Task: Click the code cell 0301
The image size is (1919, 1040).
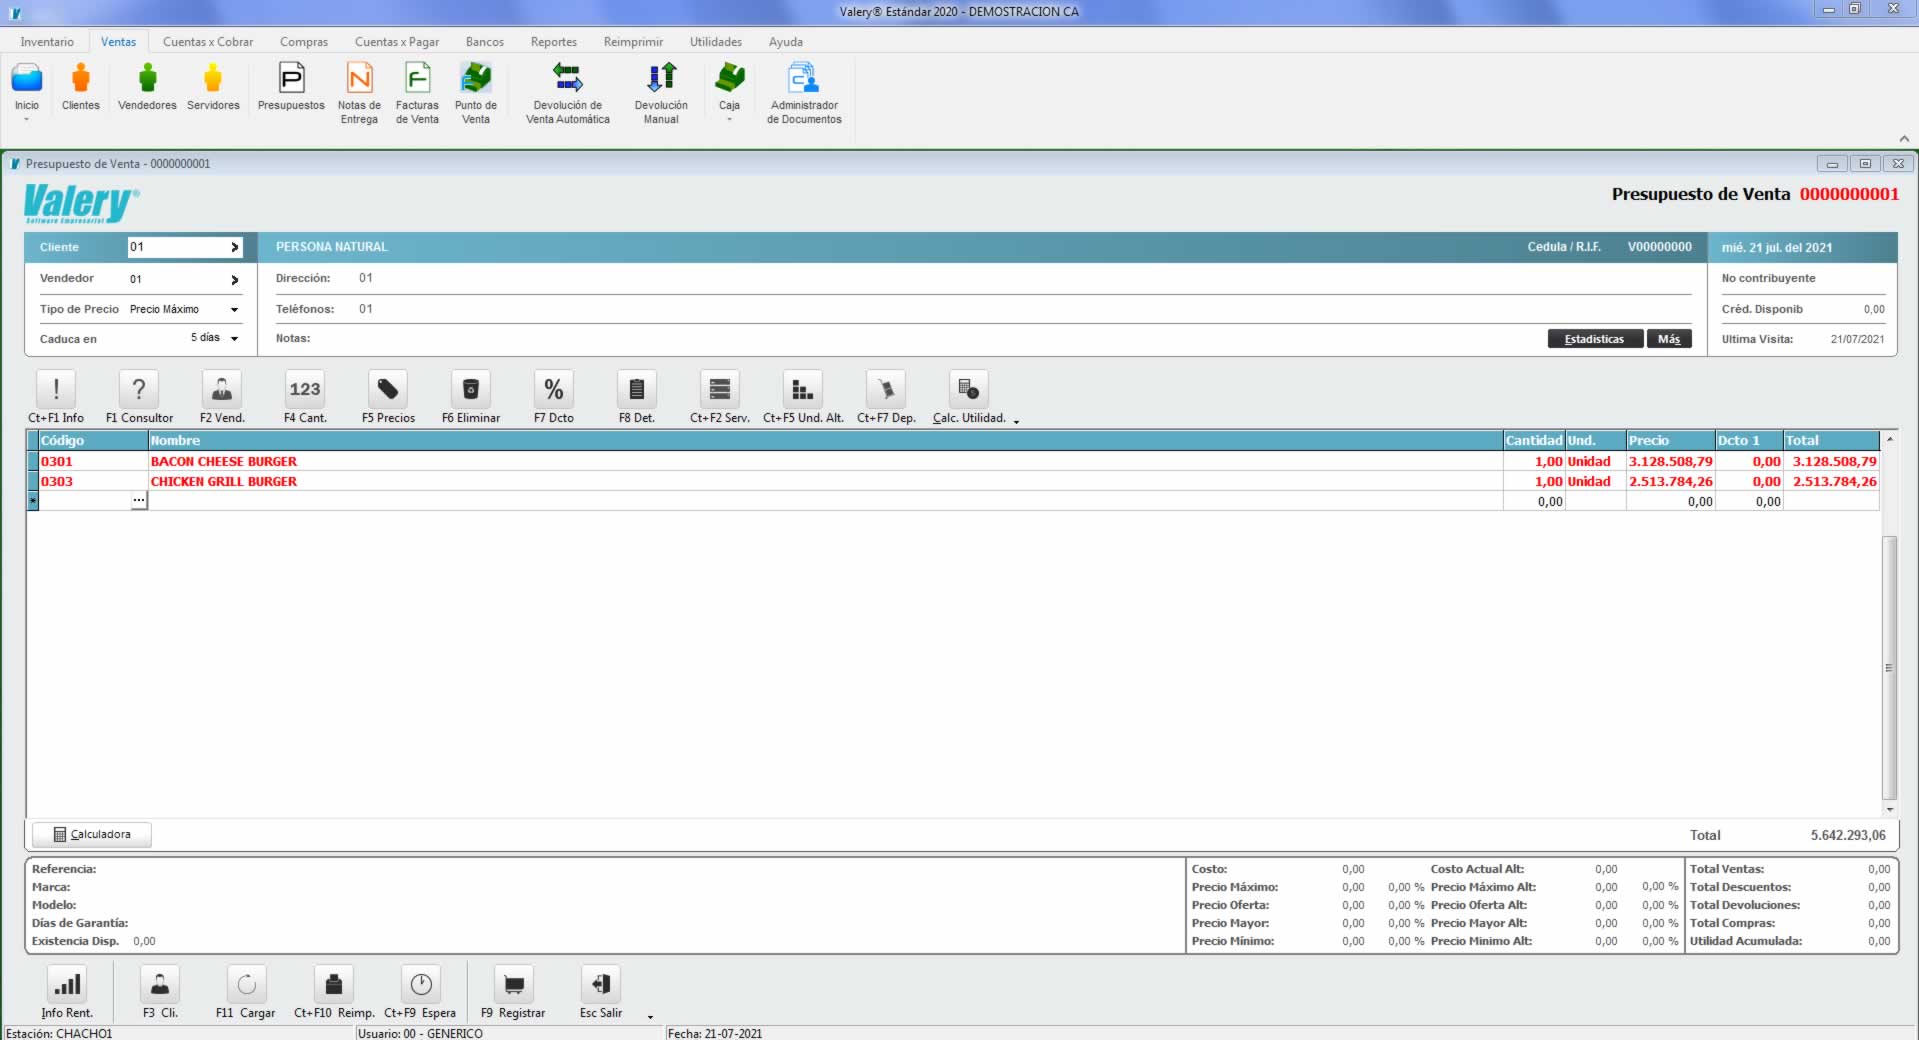Action: tap(92, 461)
